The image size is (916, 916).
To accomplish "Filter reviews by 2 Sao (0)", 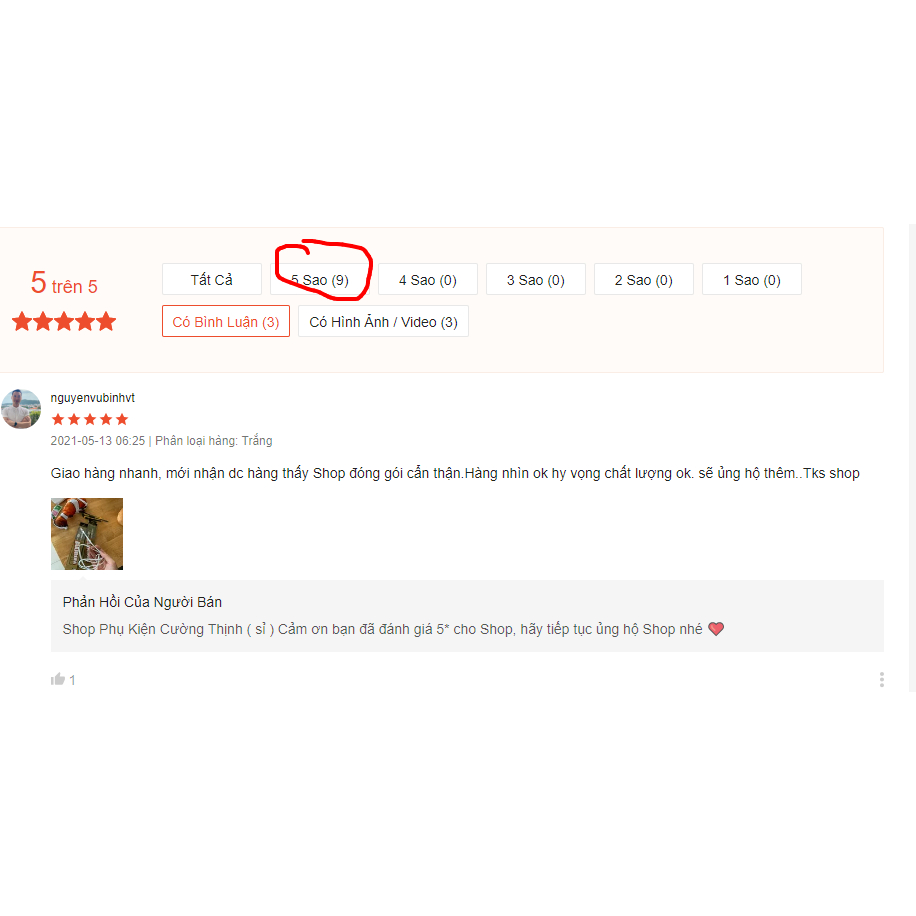I will [644, 279].
